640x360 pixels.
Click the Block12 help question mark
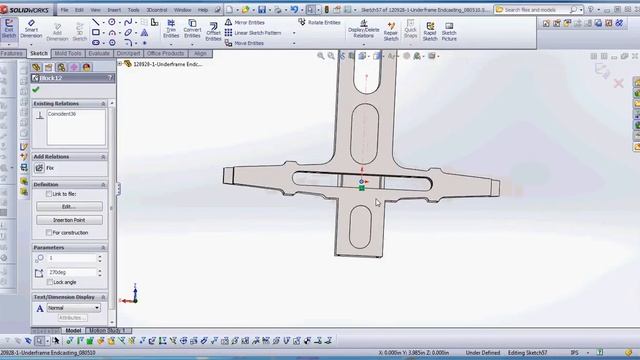pyautogui.click(x=110, y=78)
